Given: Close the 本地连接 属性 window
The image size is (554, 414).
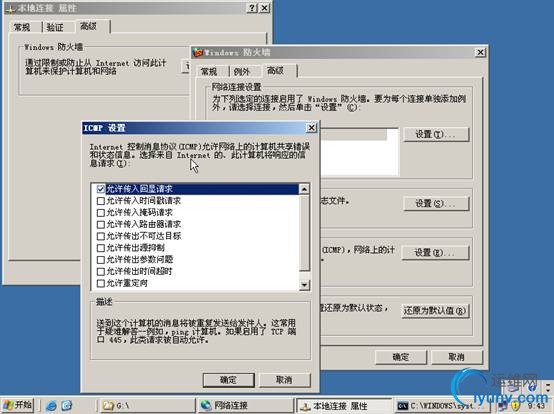Looking at the screenshot, I should pos(265,8).
